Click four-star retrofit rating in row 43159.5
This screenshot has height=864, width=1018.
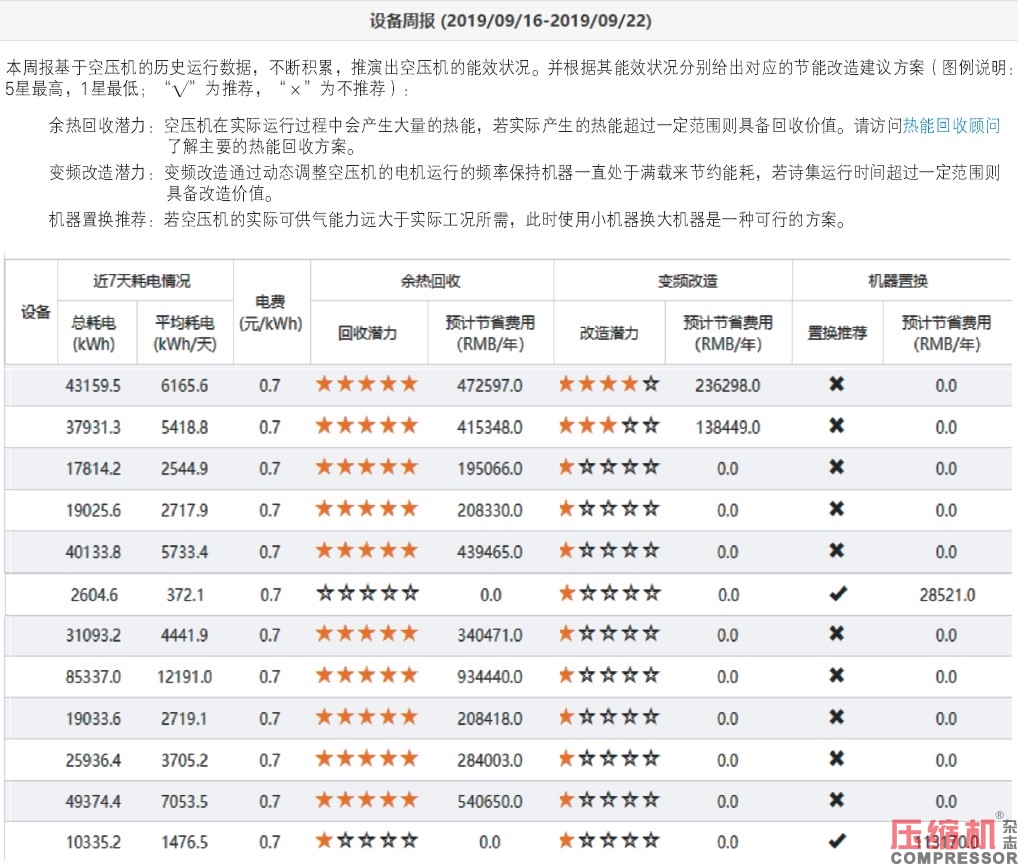(609, 384)
